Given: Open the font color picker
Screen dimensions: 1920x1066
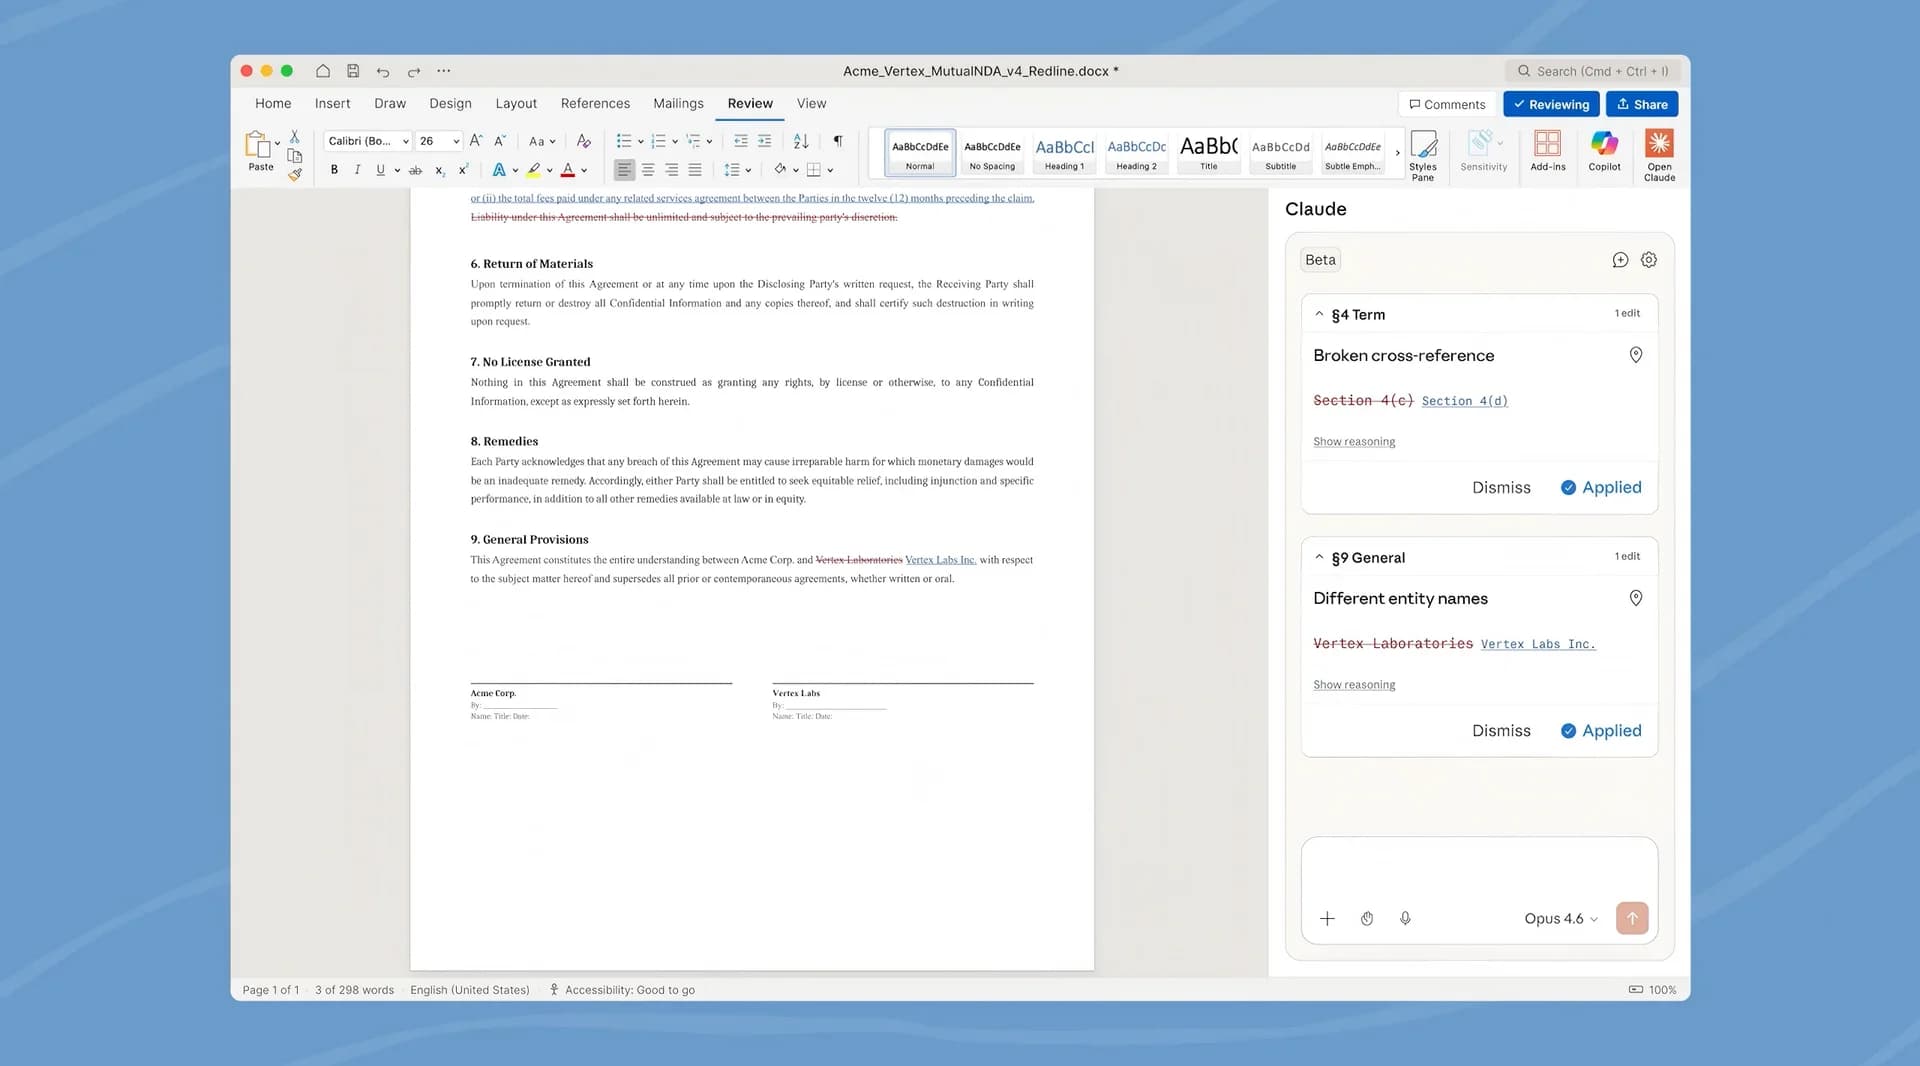Looking at the screenshot, I should [567, 169].
